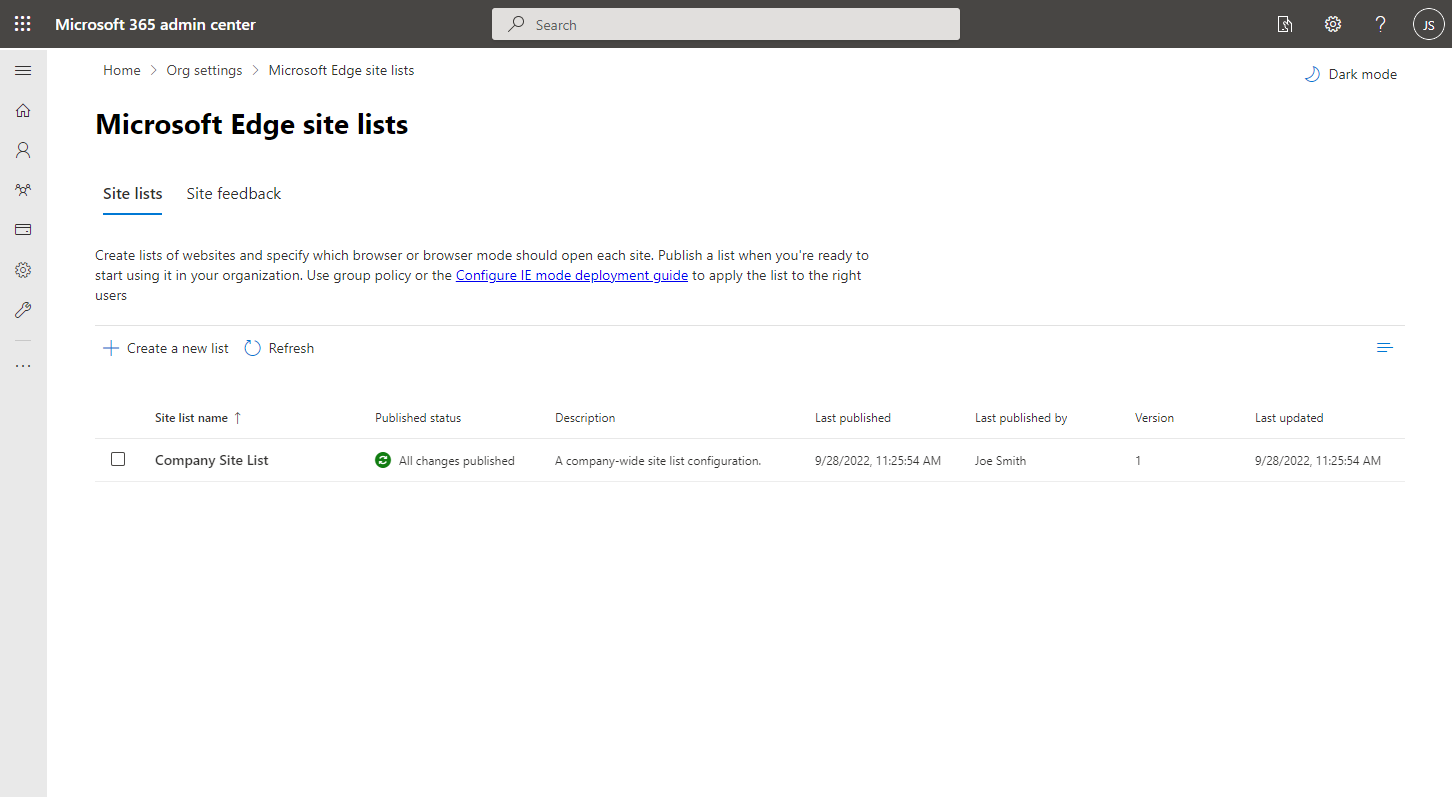Open Settings from the left sidebar
The height and width of the screenshot is (797, 1452).
[x=22, y=269]
